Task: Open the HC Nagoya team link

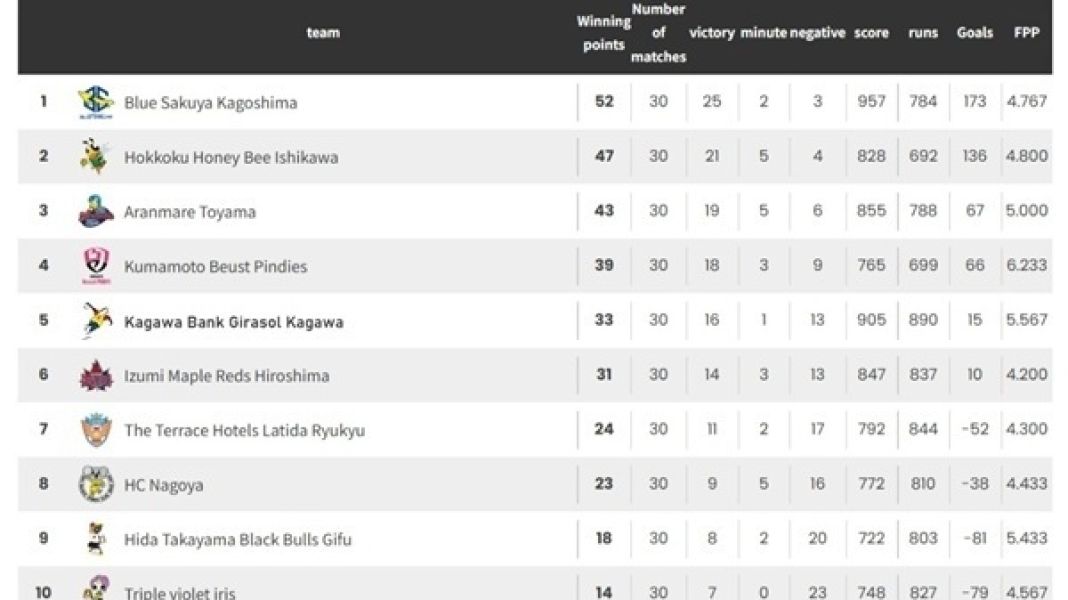Action: pos(163,485)
